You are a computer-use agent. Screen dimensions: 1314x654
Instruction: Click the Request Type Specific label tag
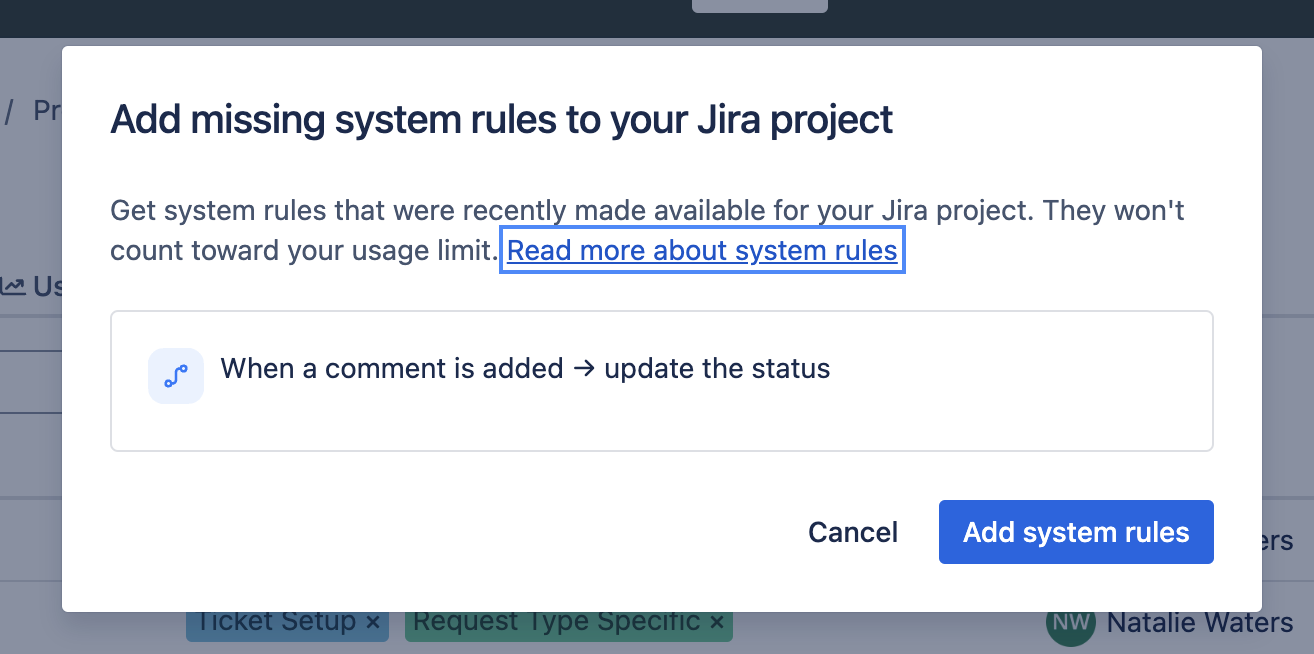coord(569,622)
